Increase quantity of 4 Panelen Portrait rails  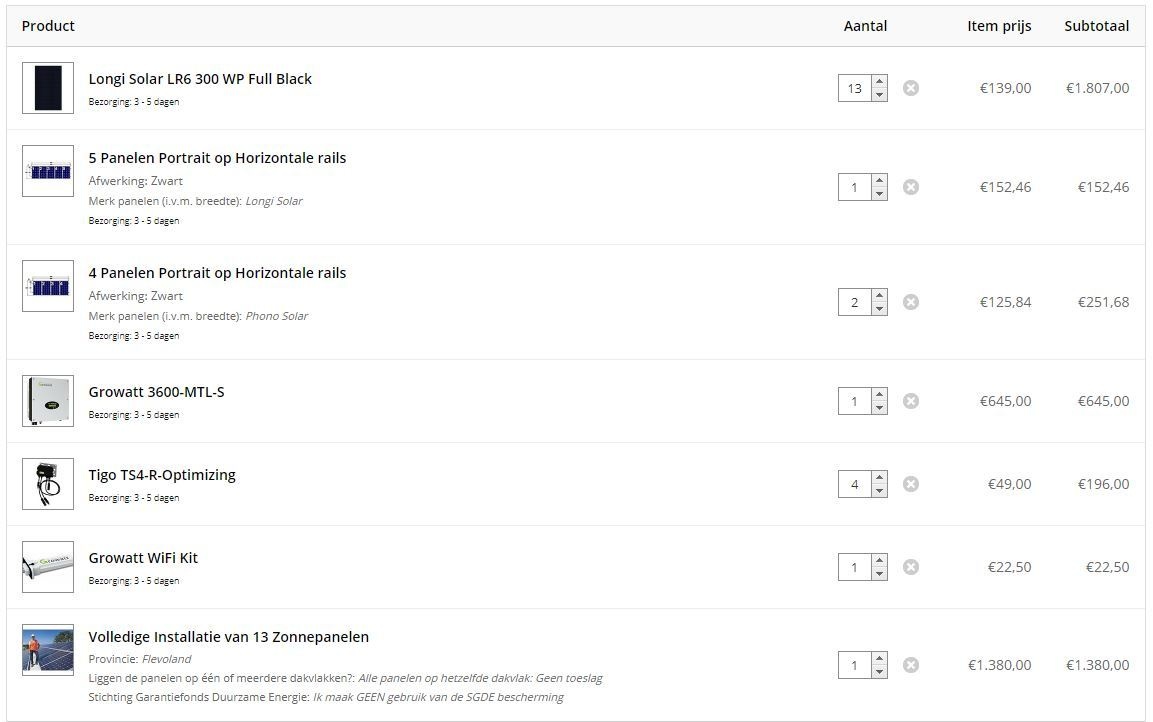click(879, 296)
